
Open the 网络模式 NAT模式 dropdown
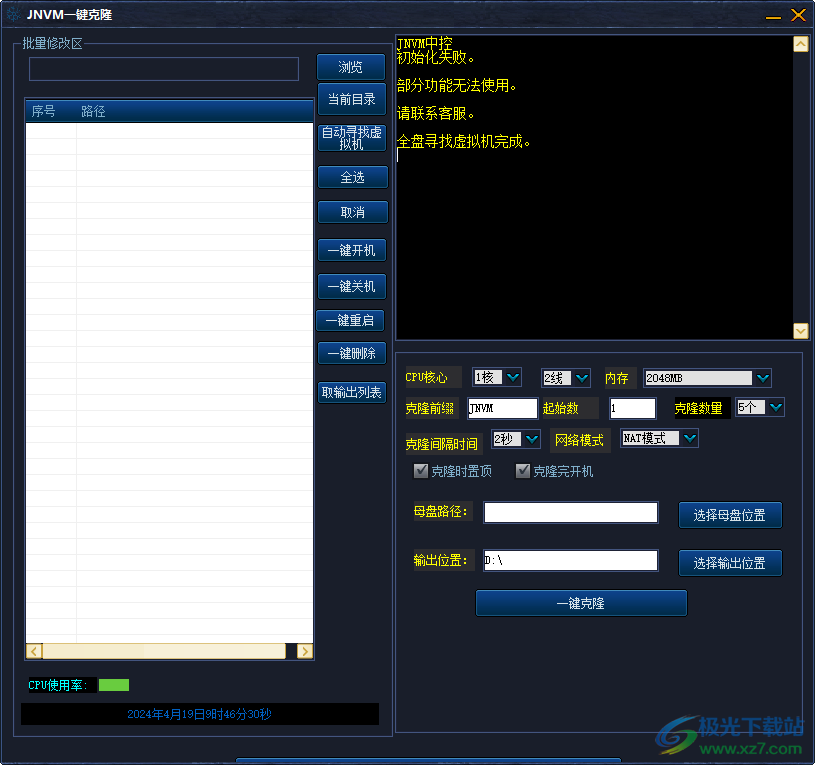[689, 438]
